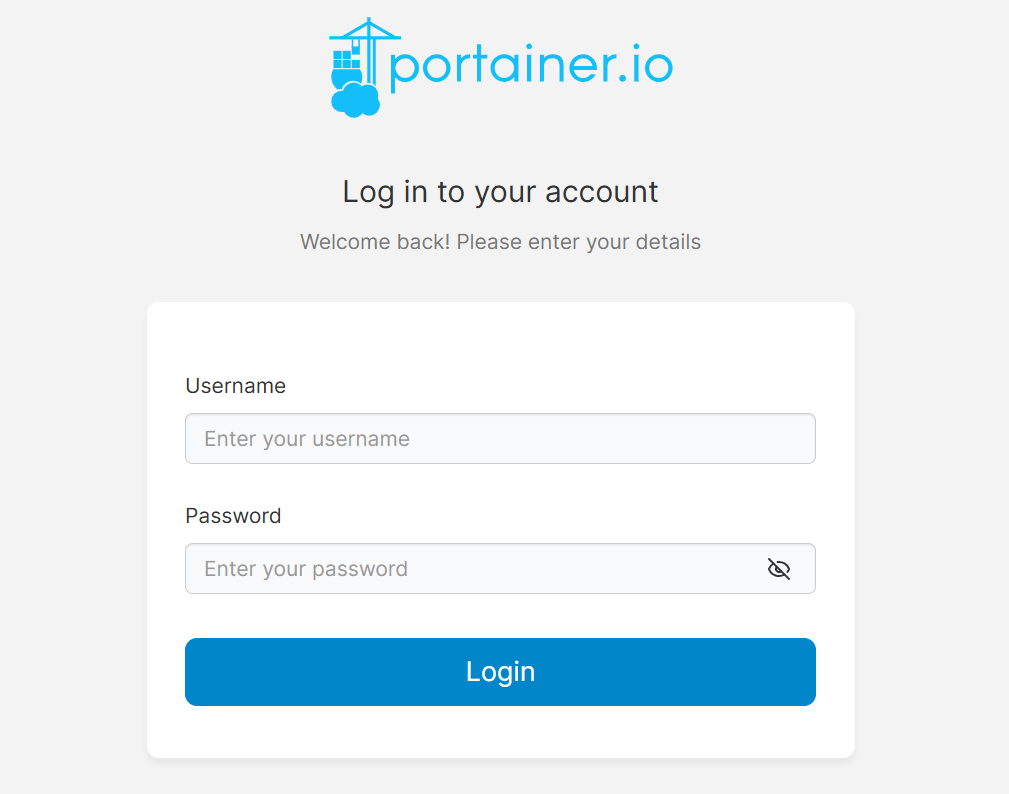Image resolution: width=1009 pixels, height=794 pixels.
Task: Click the word "Login" on the button
Action: (x=500, y=672)
